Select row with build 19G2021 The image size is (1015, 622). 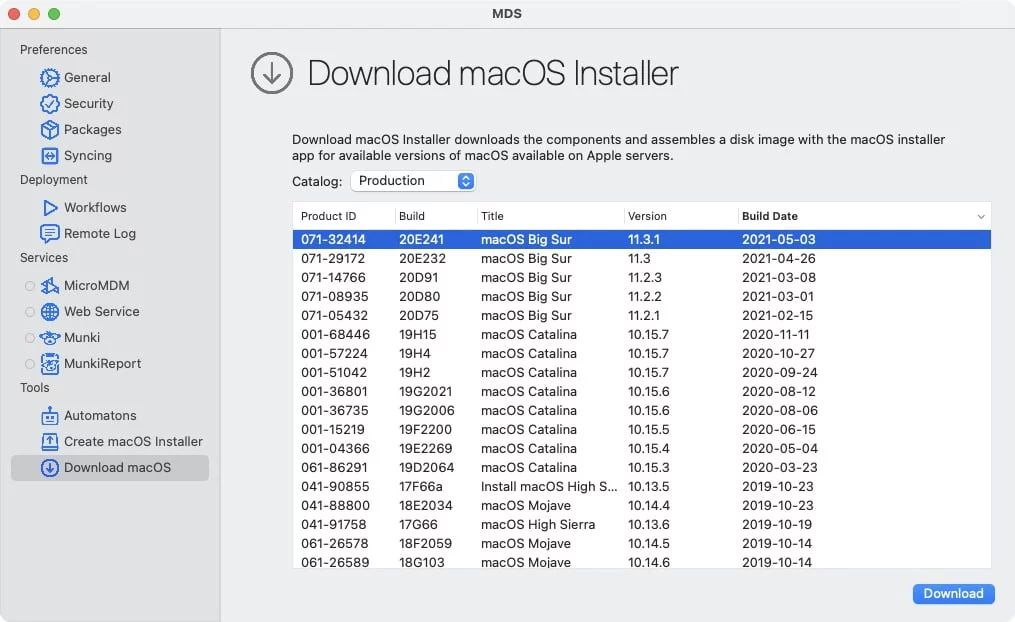pyautogui.click(x=641, y=392)
